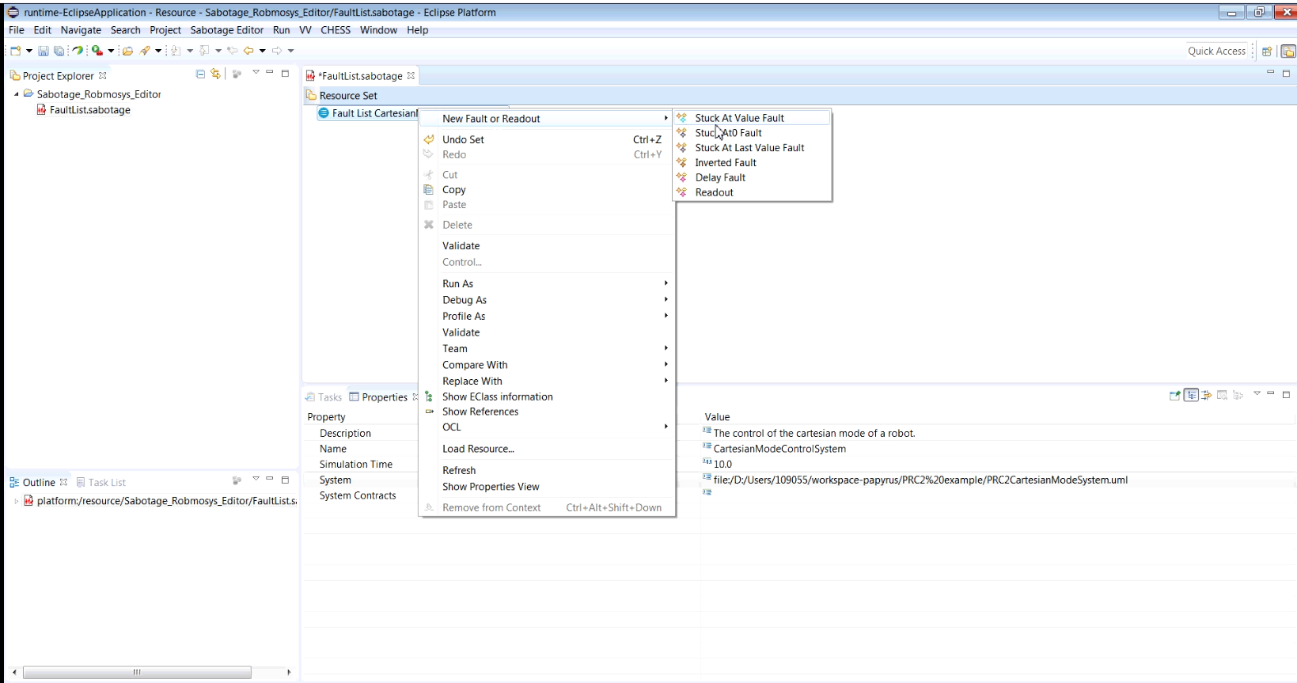Screen dimensions: 1297x683
Task: Expand the platform resource node in Outline
Action: click(x=15, y=500)
